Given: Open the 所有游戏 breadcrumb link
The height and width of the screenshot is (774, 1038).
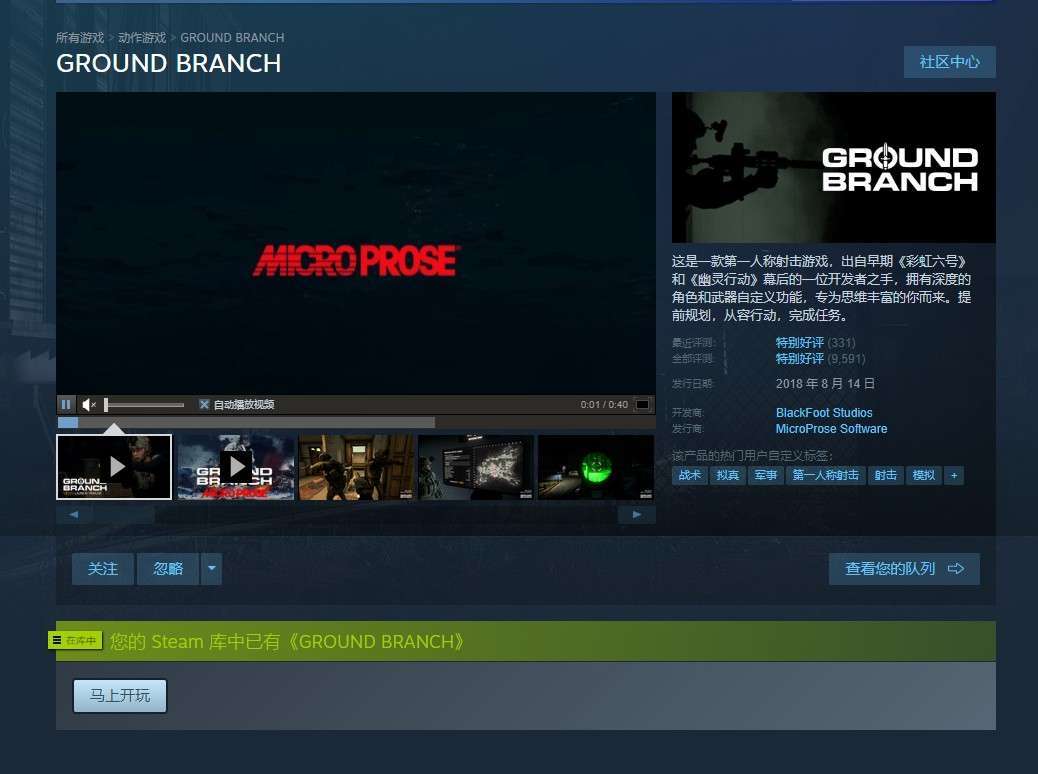Looking at the screenshot, I should tap(80, 38).
